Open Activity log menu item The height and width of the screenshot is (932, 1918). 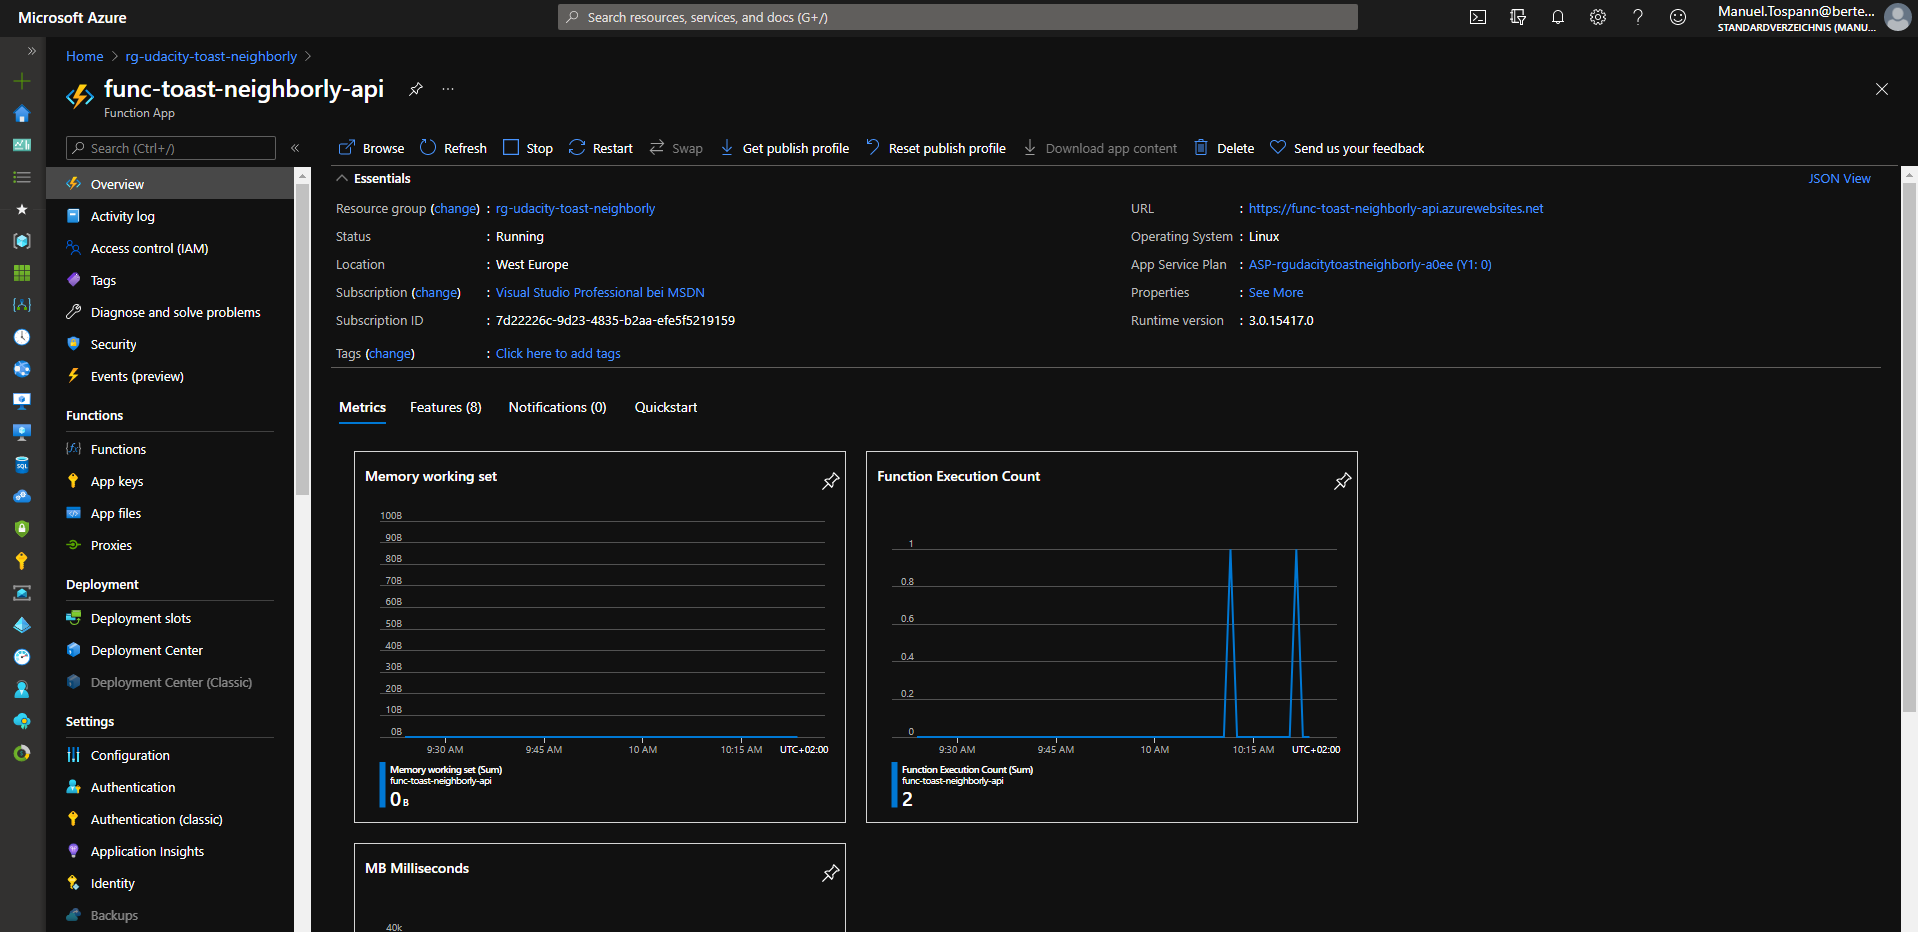170,216
